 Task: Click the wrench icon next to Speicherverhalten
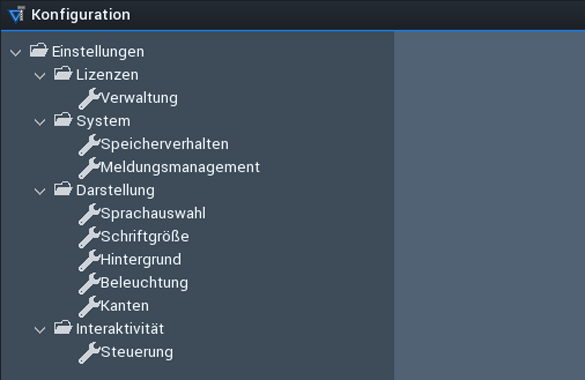[89, 145]
